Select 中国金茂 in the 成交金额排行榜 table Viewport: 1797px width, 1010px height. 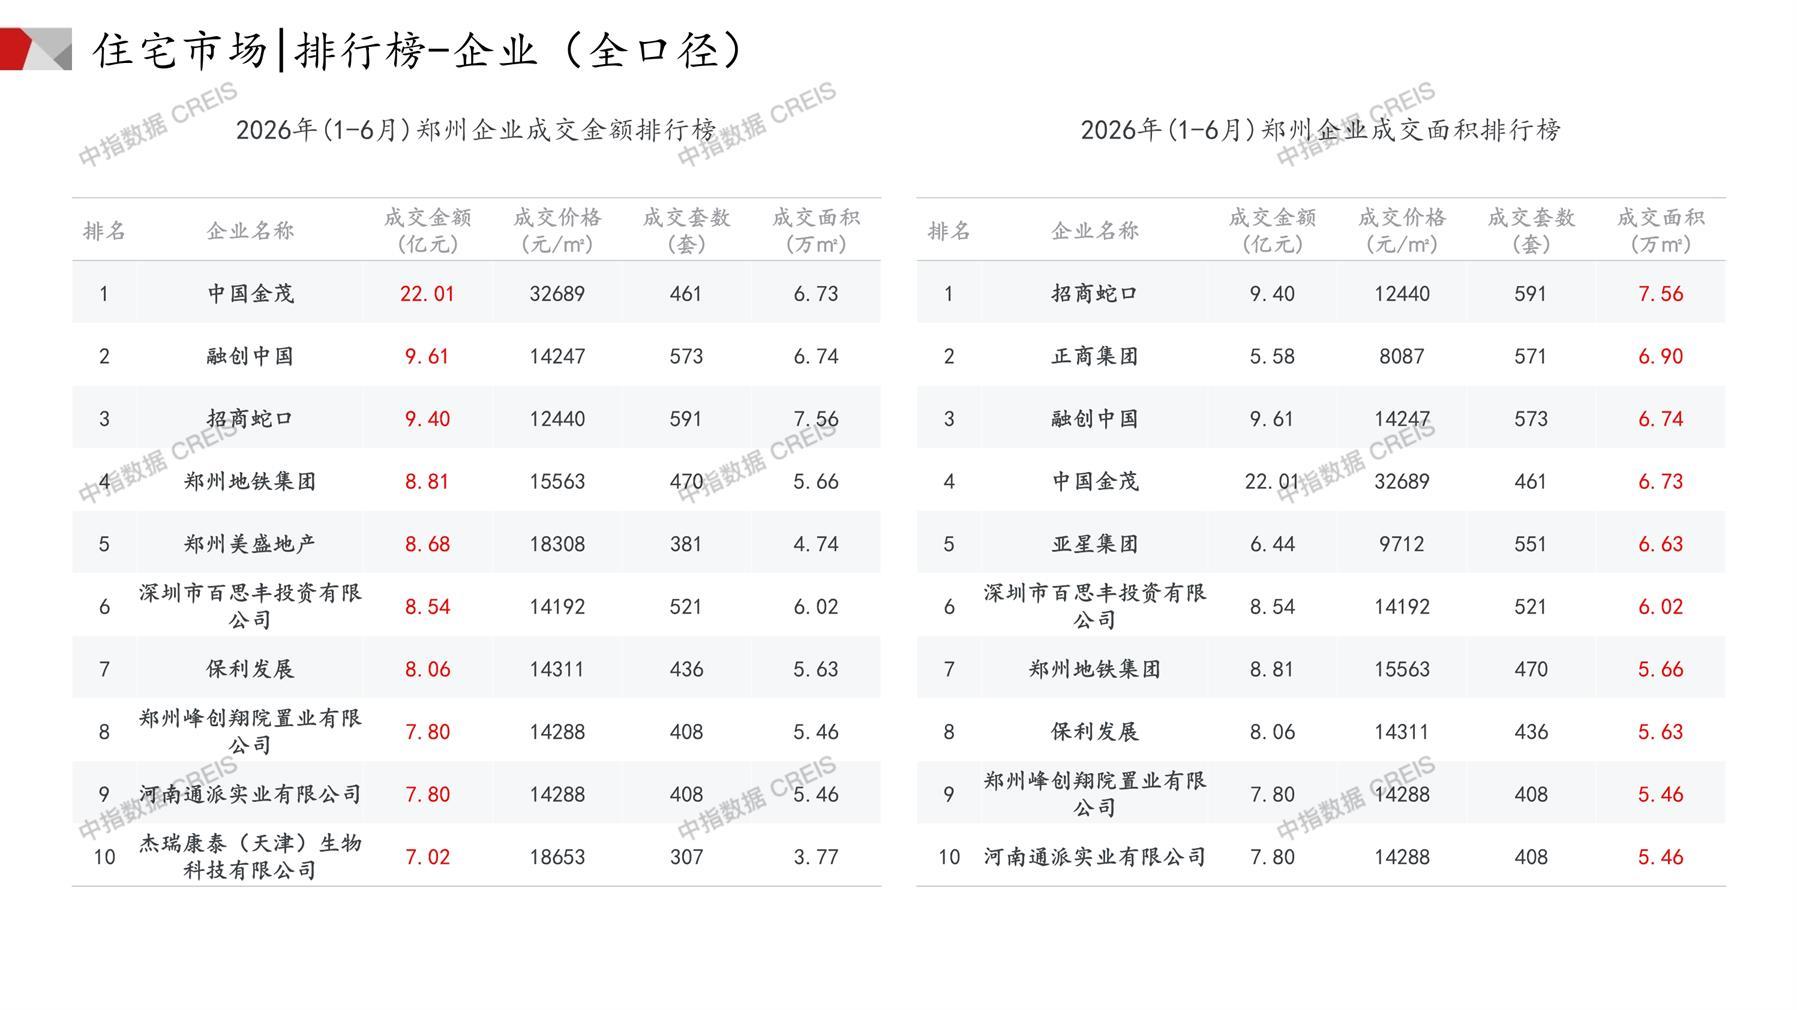(250, 294)
